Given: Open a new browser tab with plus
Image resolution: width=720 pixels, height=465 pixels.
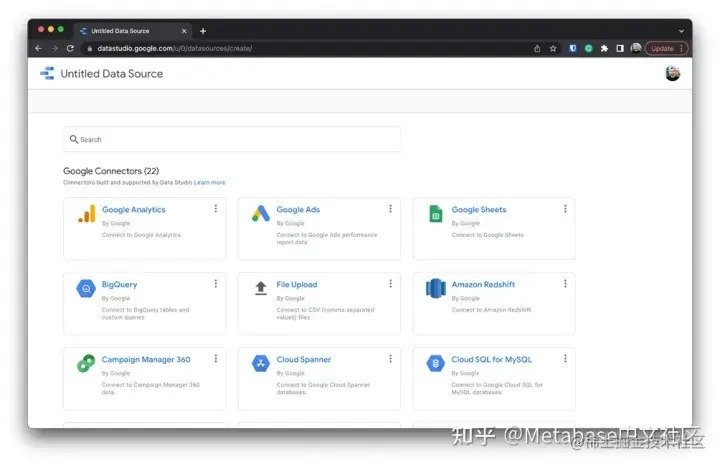Looking at the screenshot, I should point(203,31).
